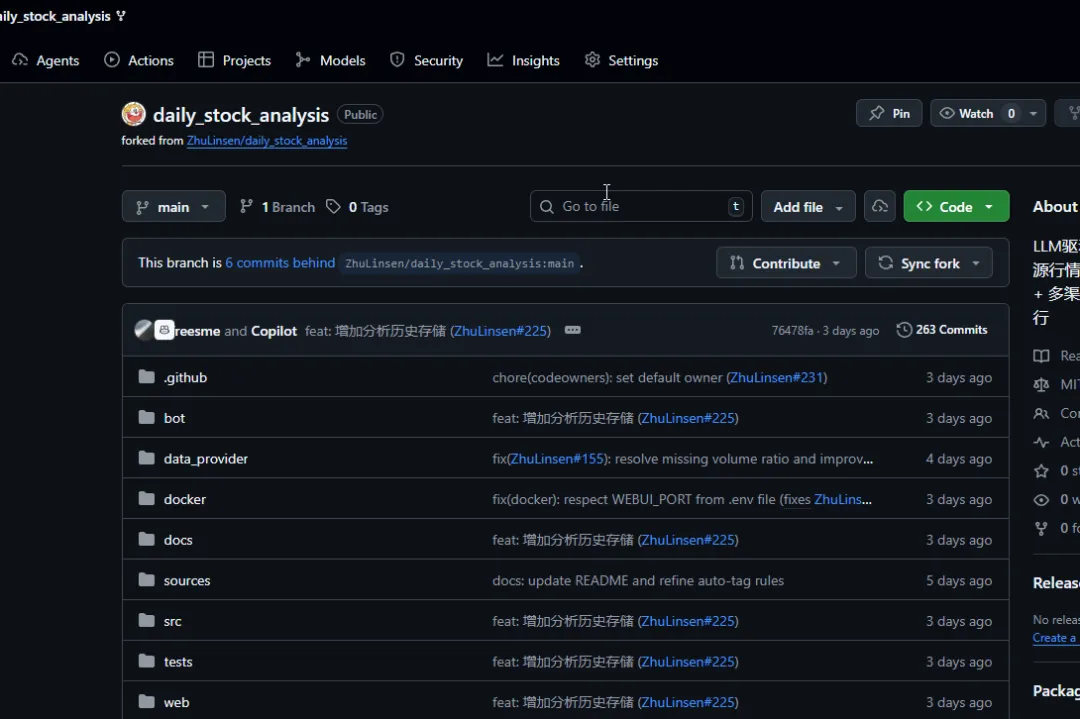Go to the Models tab

tap(331, 61)
